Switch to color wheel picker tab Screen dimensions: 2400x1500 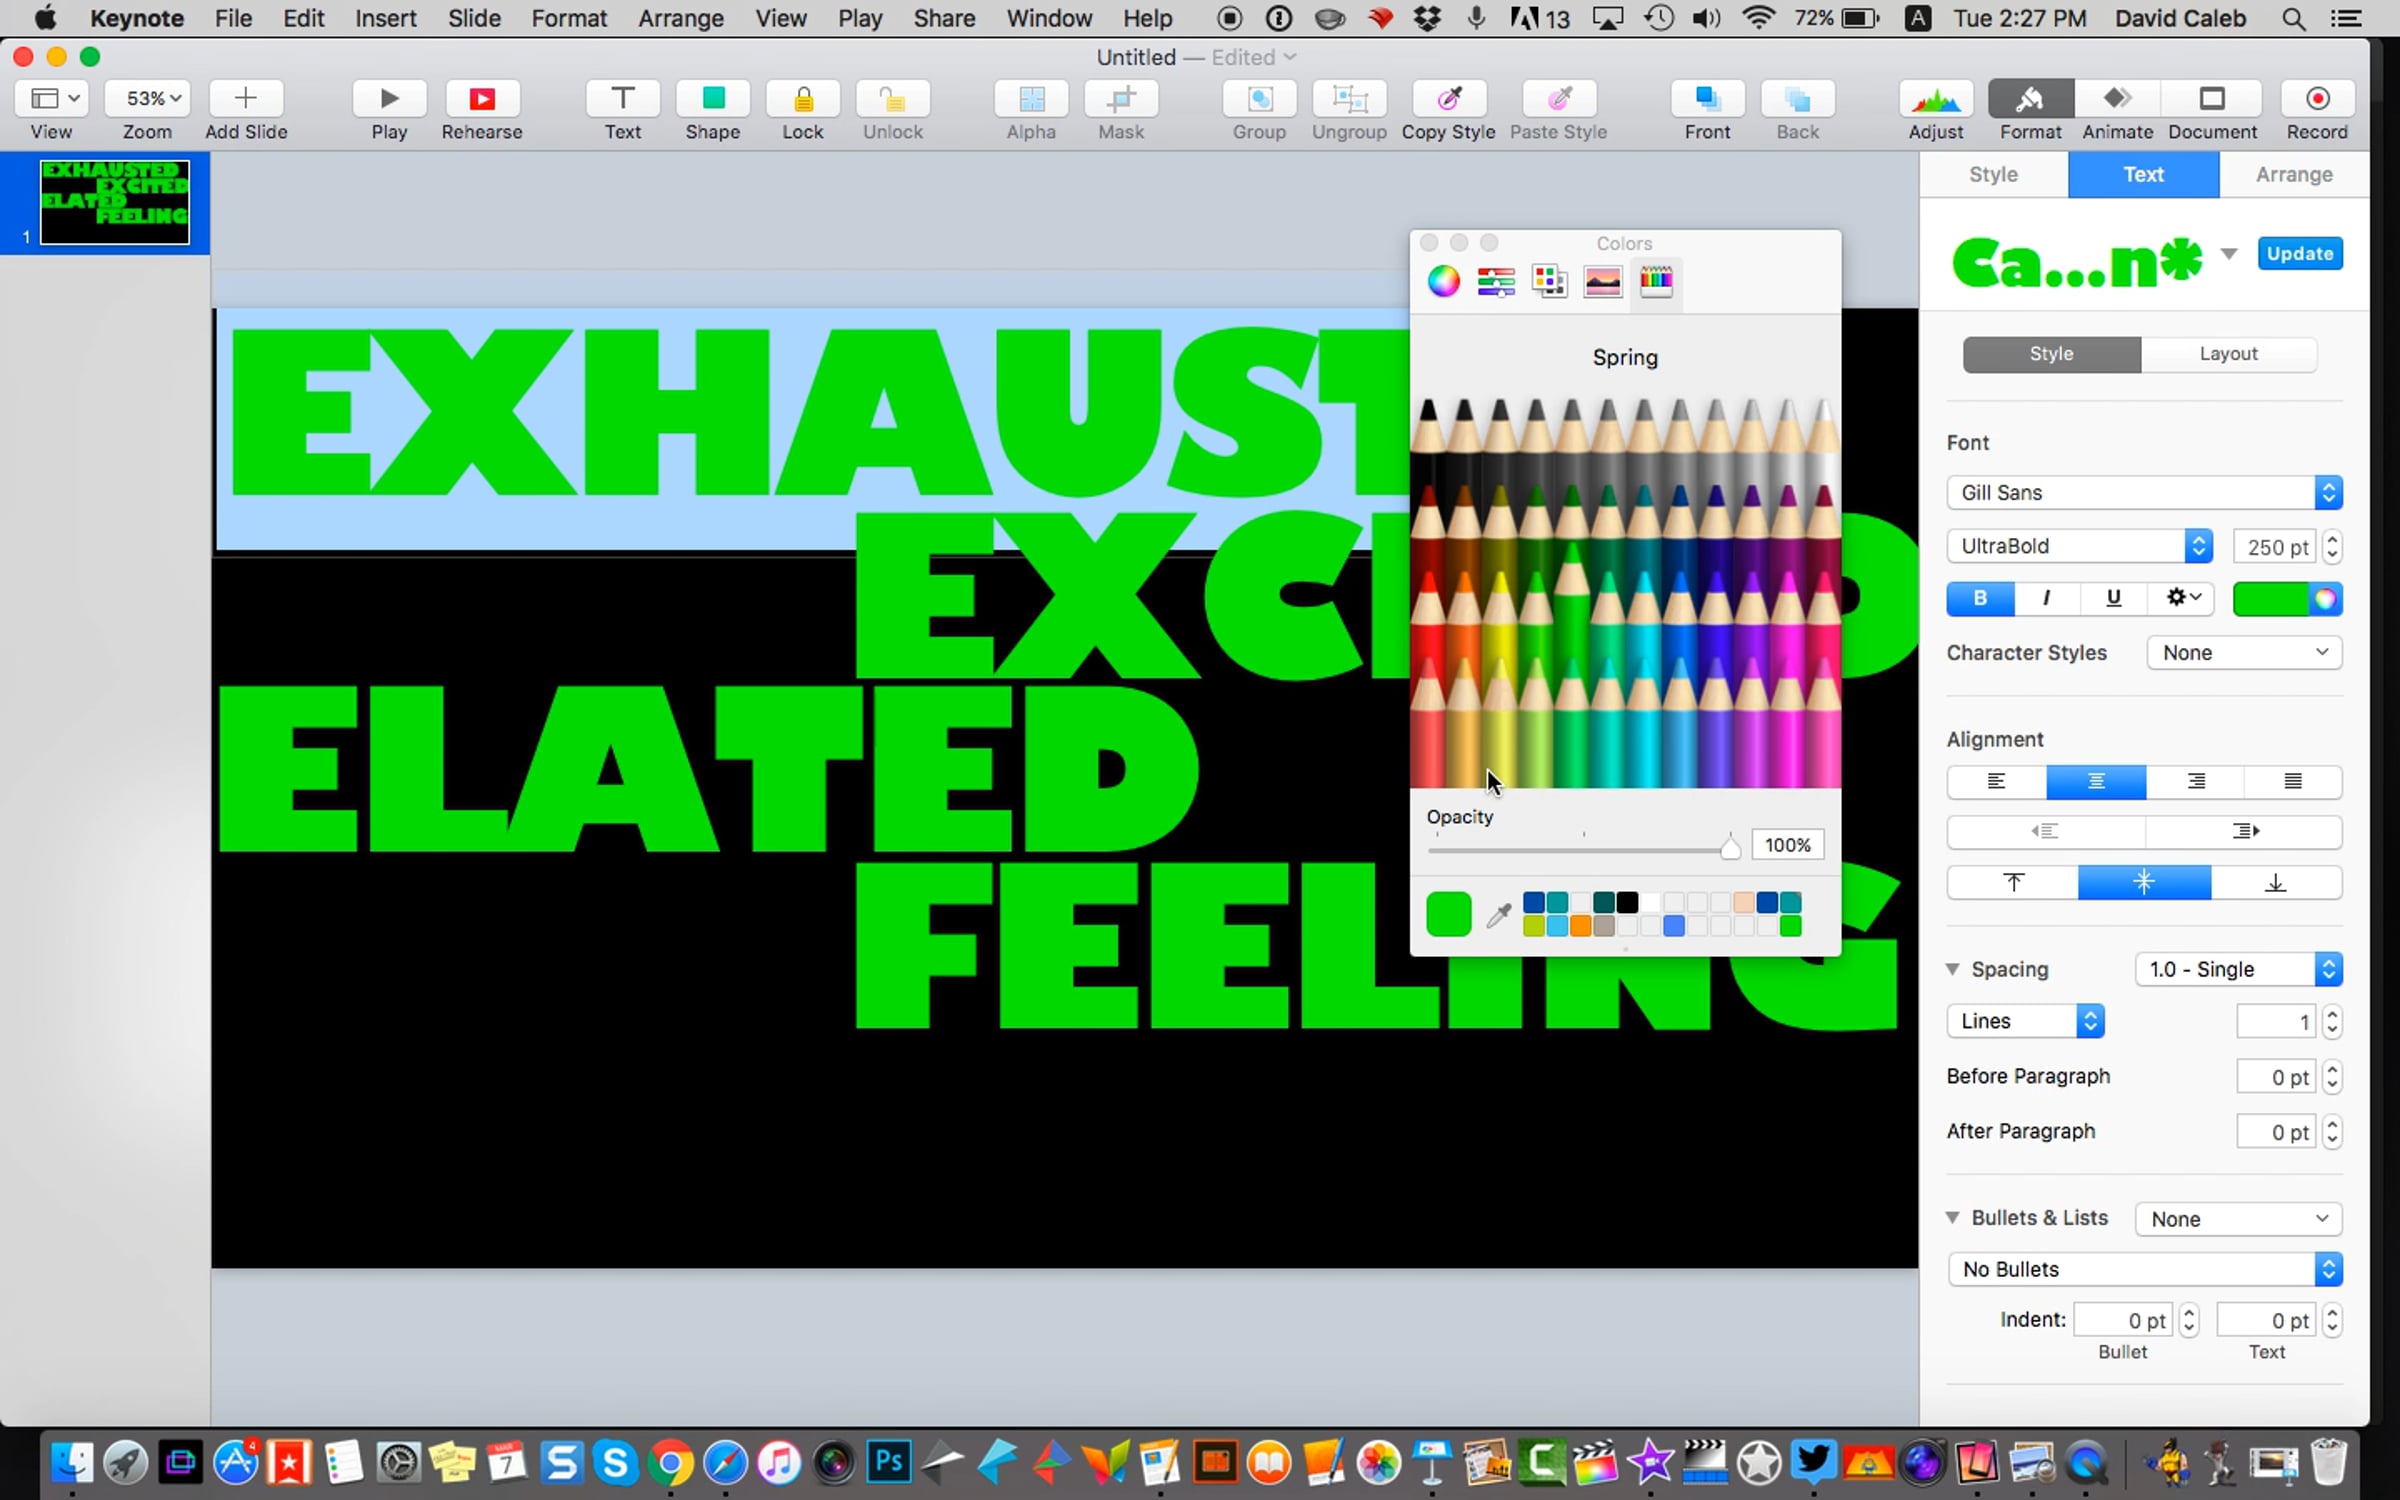pyautogui.click(x=1443, y=281)
